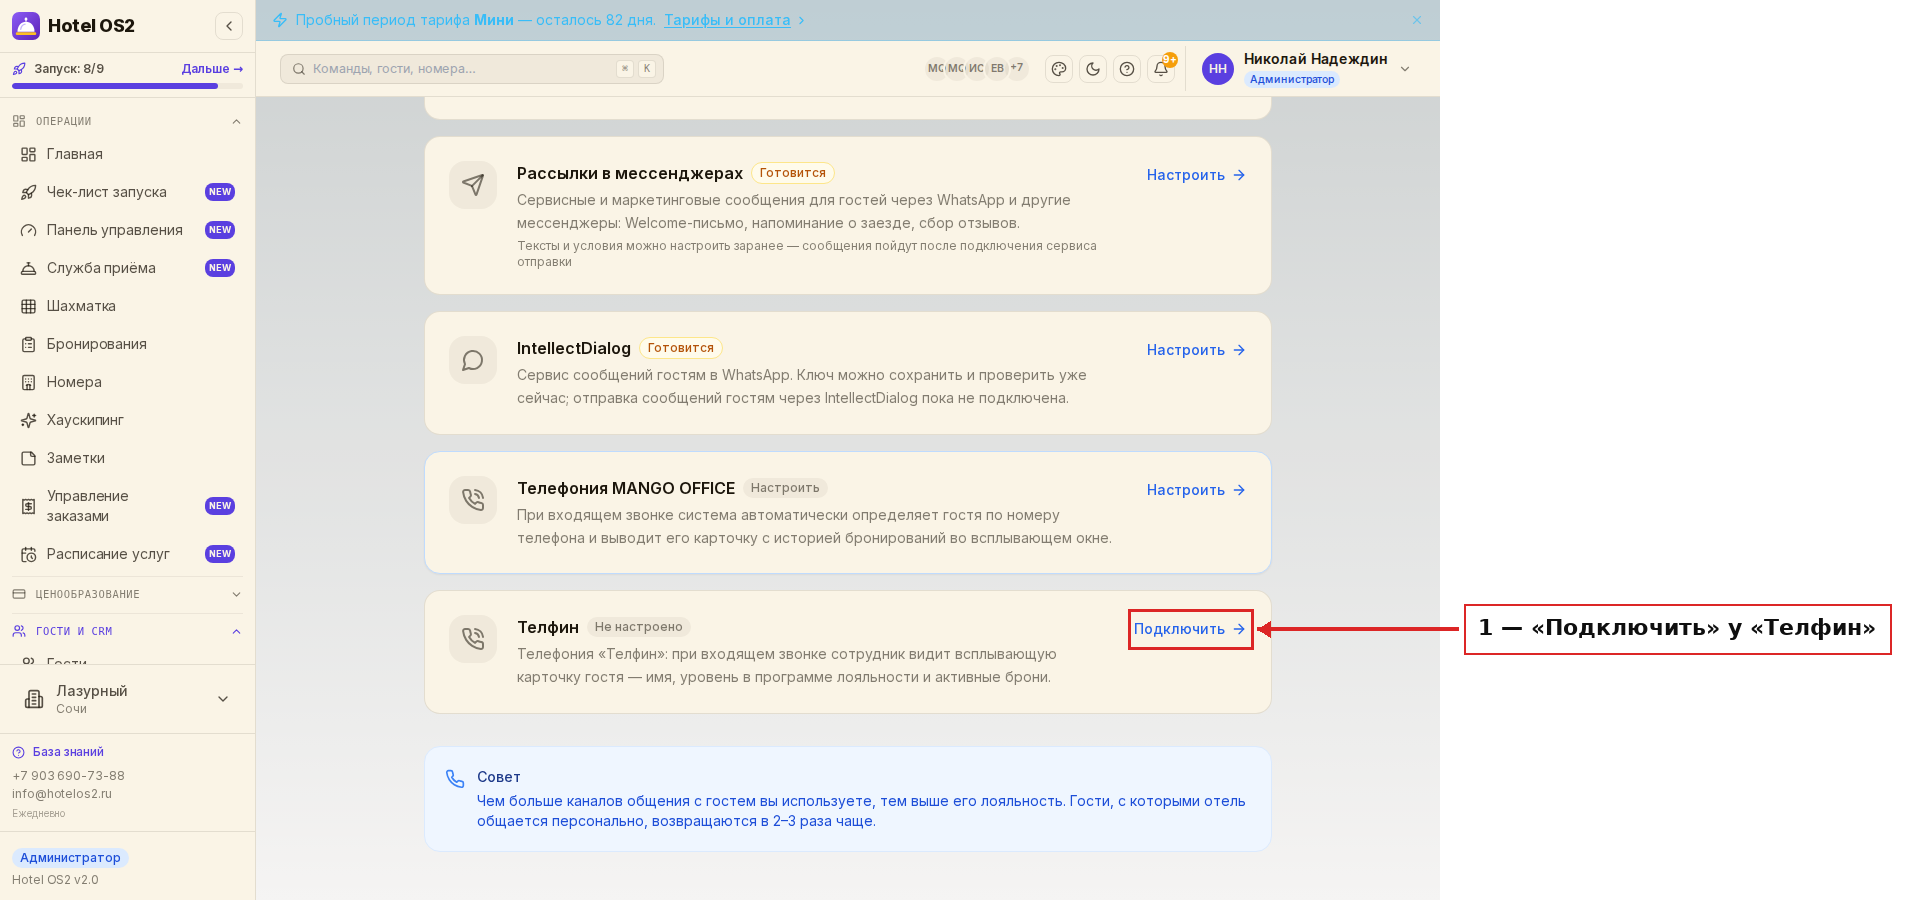
Task: Open the База знаний link
Action: tap(58, 752)
